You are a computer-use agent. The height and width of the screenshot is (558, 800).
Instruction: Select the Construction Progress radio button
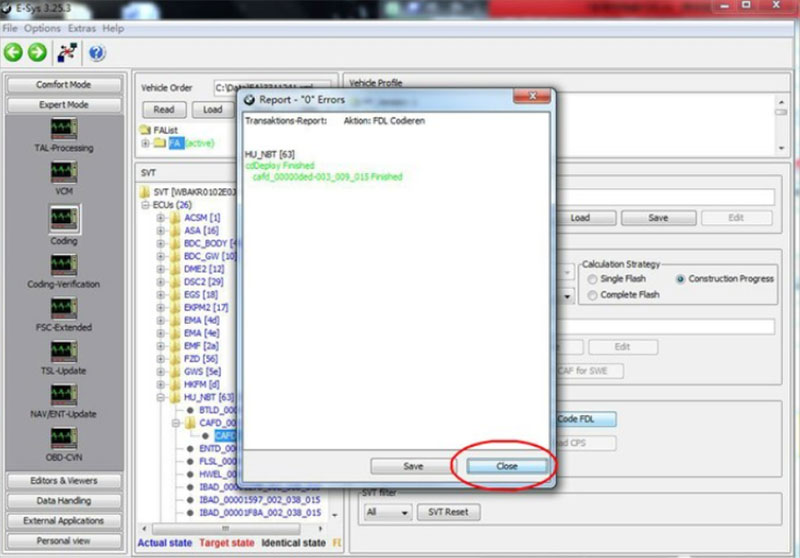(680, 279)
